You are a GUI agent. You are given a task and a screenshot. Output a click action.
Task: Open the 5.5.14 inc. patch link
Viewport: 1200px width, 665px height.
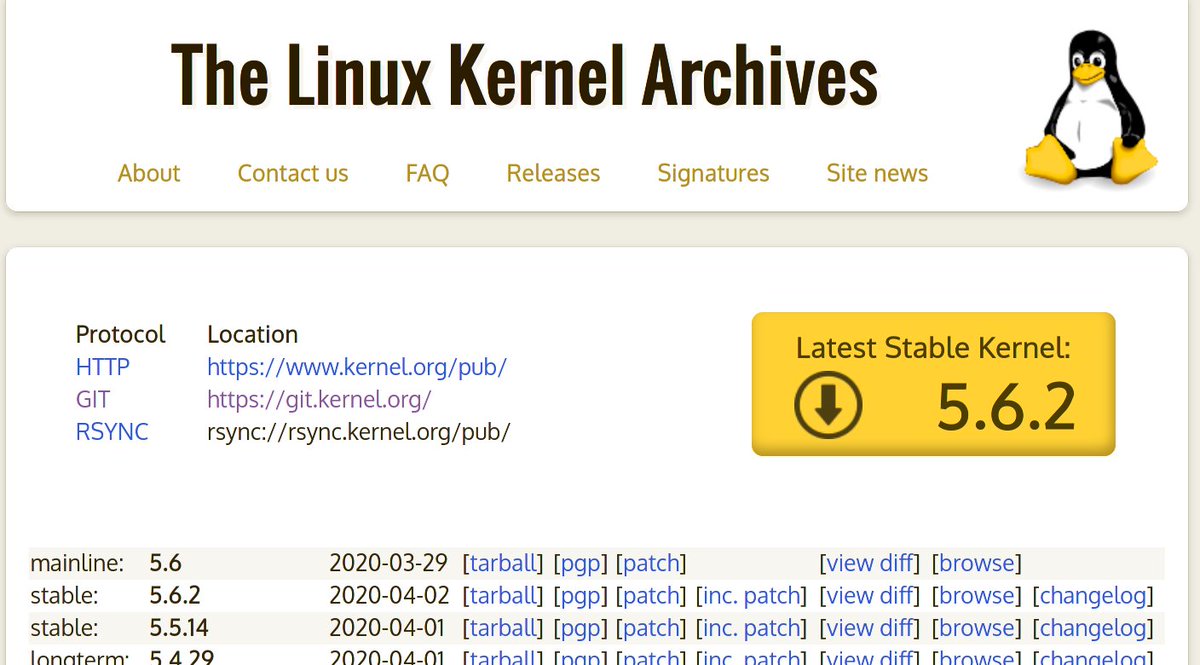(752, 628)
